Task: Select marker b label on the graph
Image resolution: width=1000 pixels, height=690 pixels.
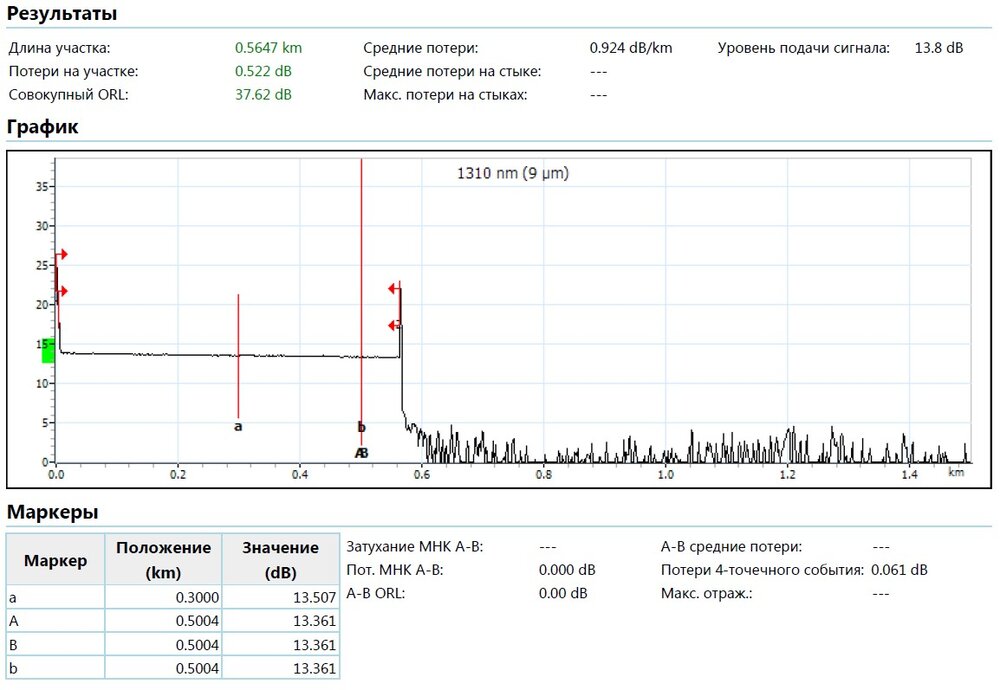Action: (362, 427)
